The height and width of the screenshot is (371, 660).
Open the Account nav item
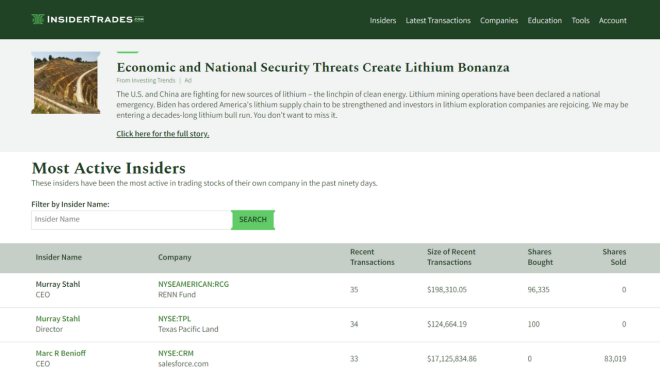coord(612,20)
